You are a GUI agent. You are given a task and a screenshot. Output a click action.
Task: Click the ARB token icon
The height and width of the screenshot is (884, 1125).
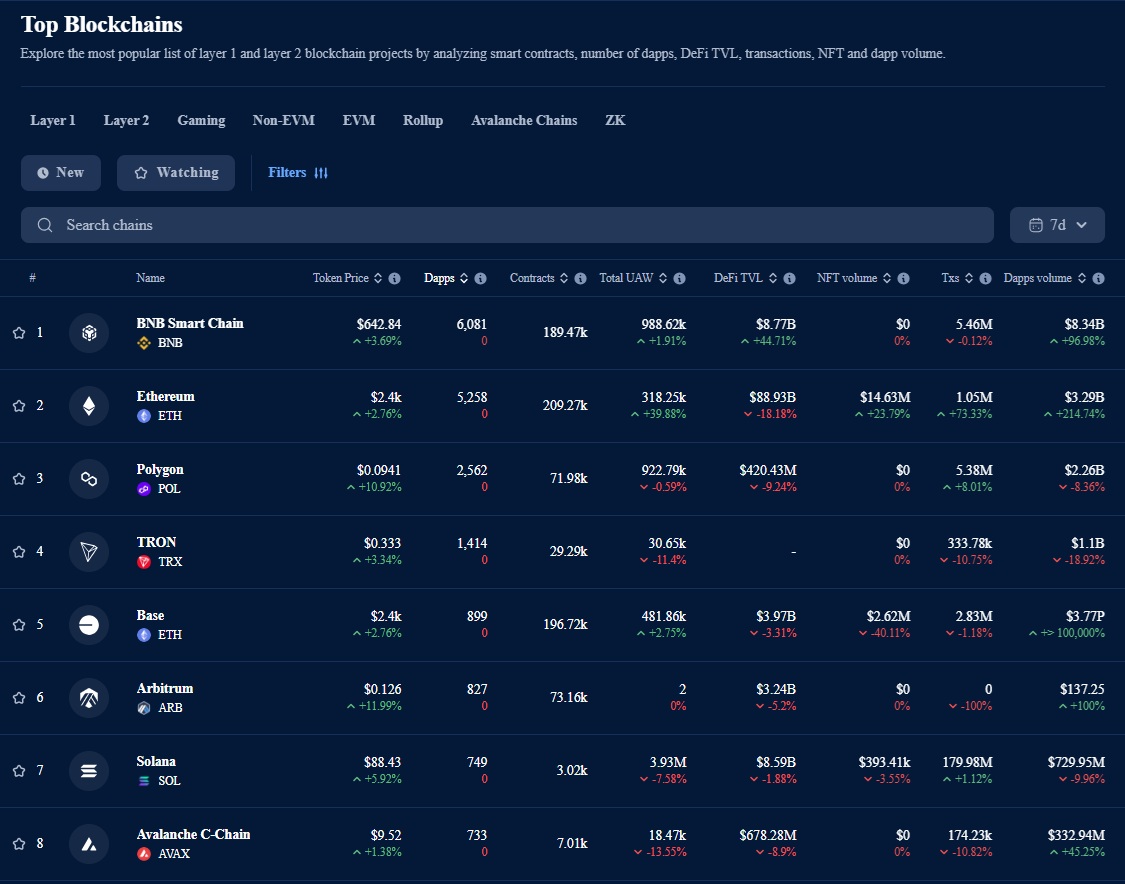point(144,707)
